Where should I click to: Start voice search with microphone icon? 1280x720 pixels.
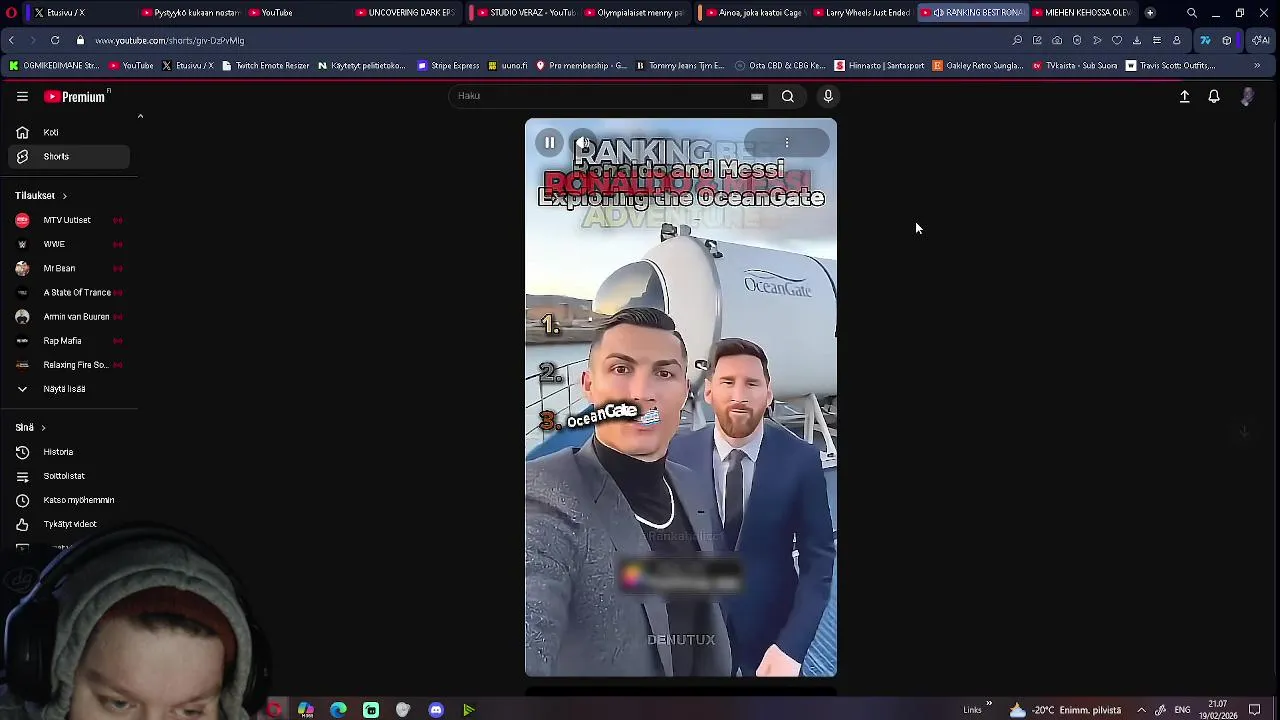828,96
